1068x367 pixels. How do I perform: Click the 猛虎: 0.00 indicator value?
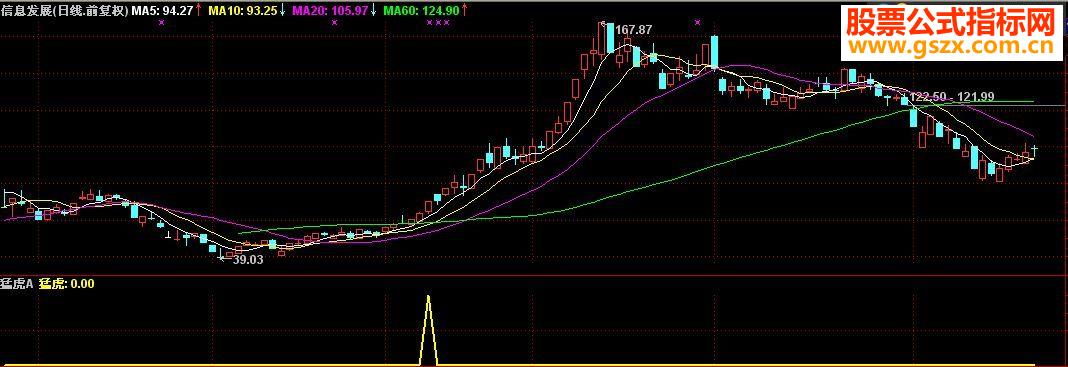pyautogui.click(x=66, y=284)
